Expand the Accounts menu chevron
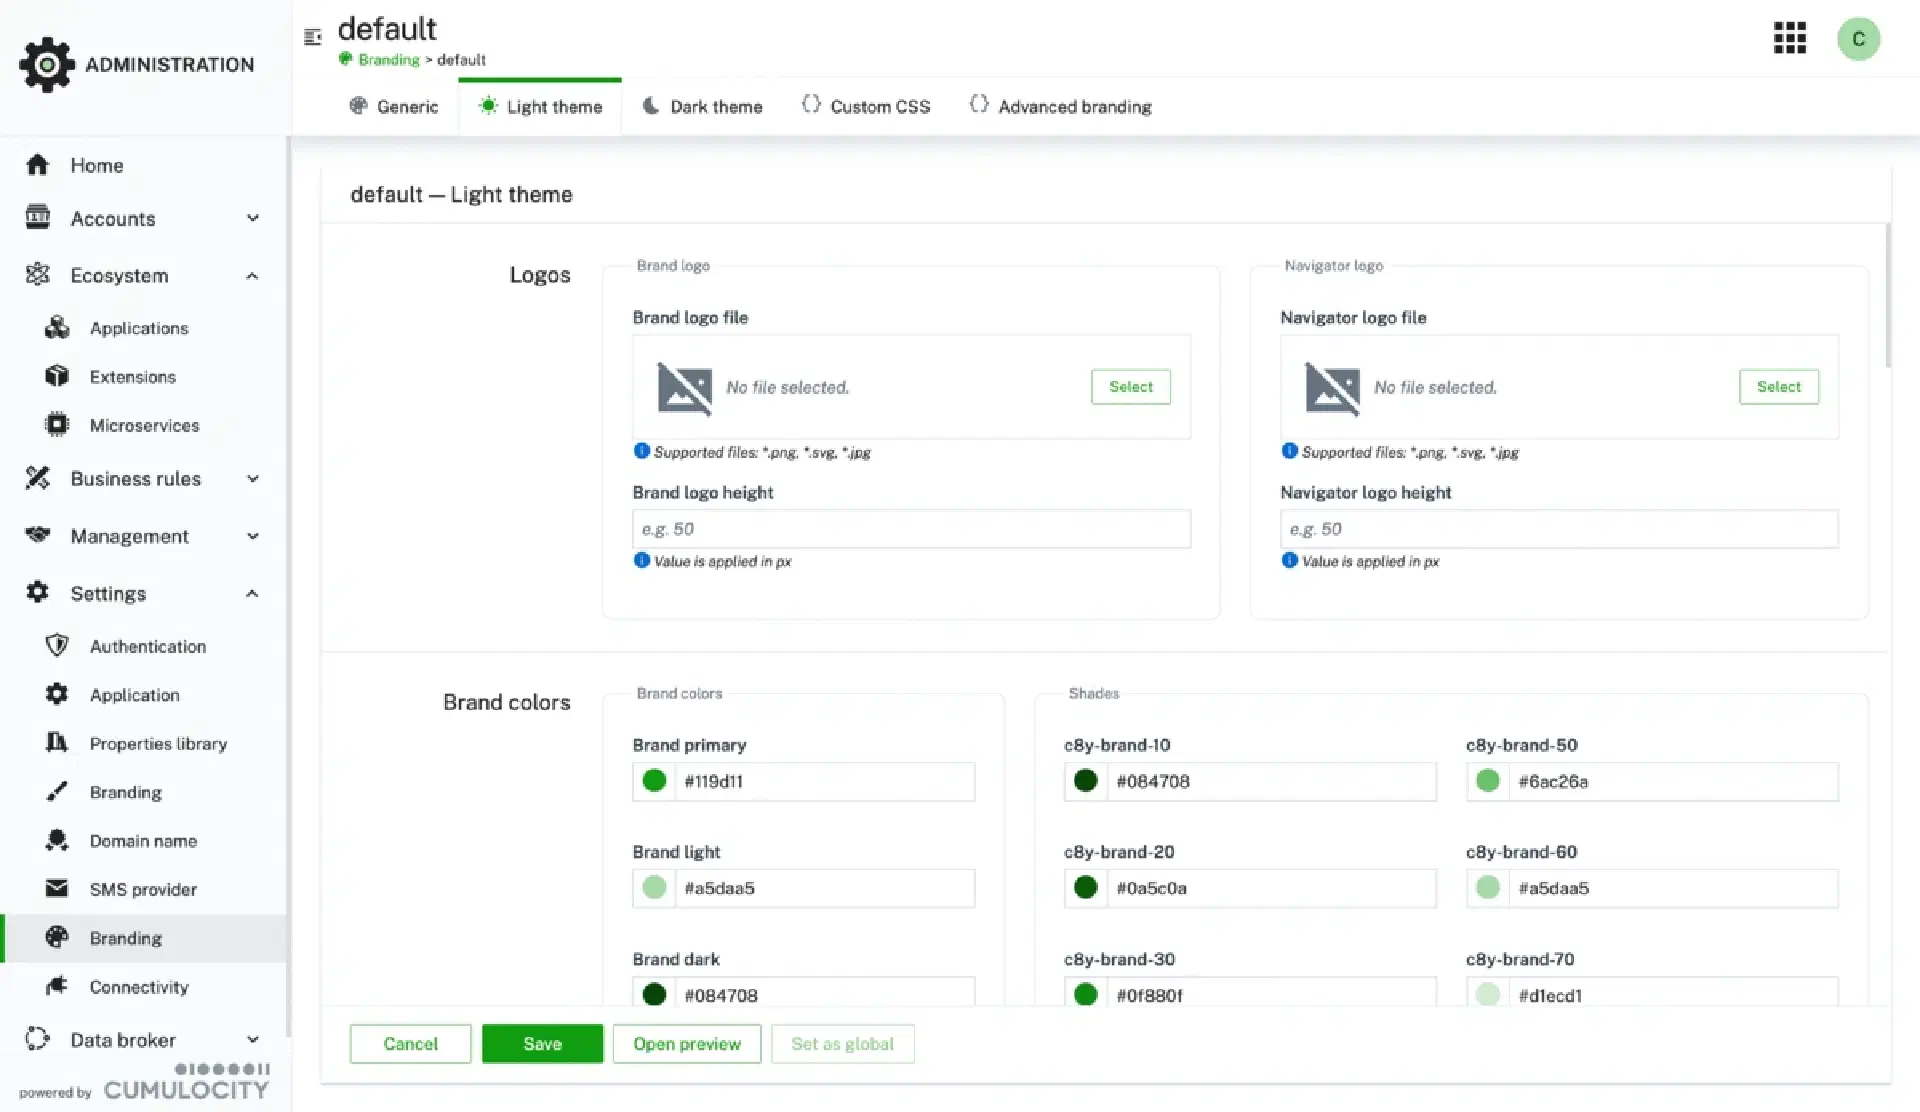This screenshot has width=1920, height=1112. click(253, 218)
